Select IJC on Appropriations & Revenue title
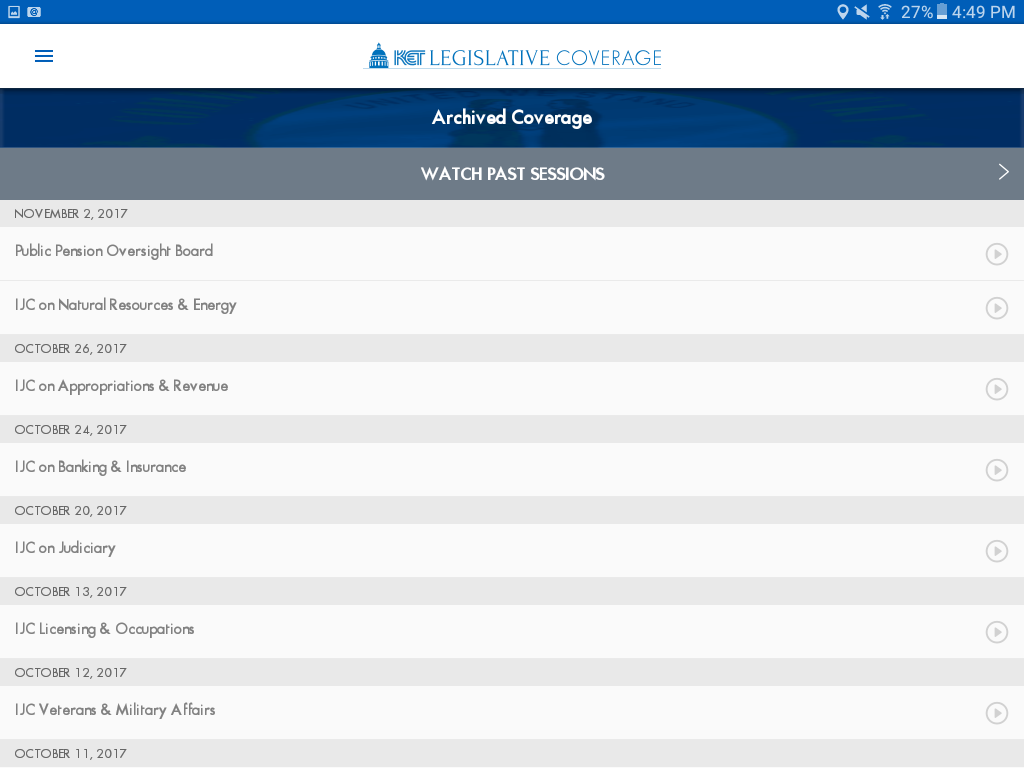This screenshot has height=768, width=1024. (x=121, y=387)
